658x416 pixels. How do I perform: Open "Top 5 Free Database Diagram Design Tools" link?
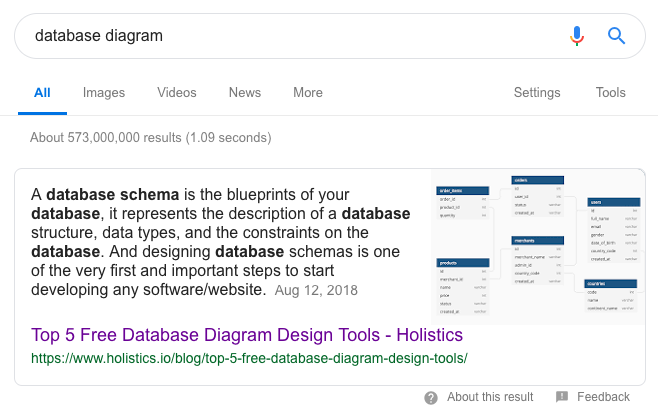(247, 334)
